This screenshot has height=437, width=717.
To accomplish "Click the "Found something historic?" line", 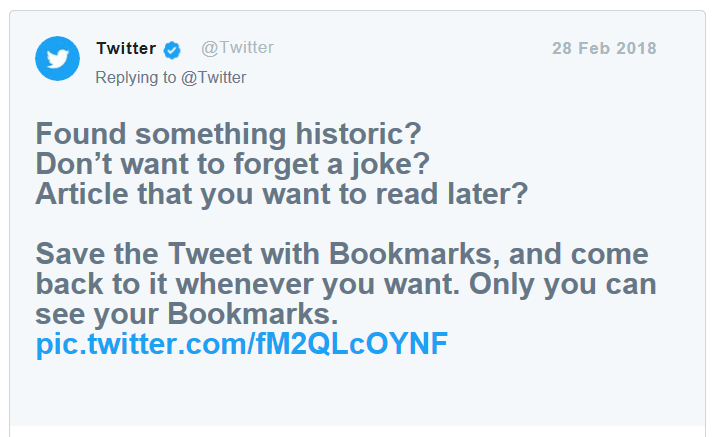I will [x=228, y=133].
